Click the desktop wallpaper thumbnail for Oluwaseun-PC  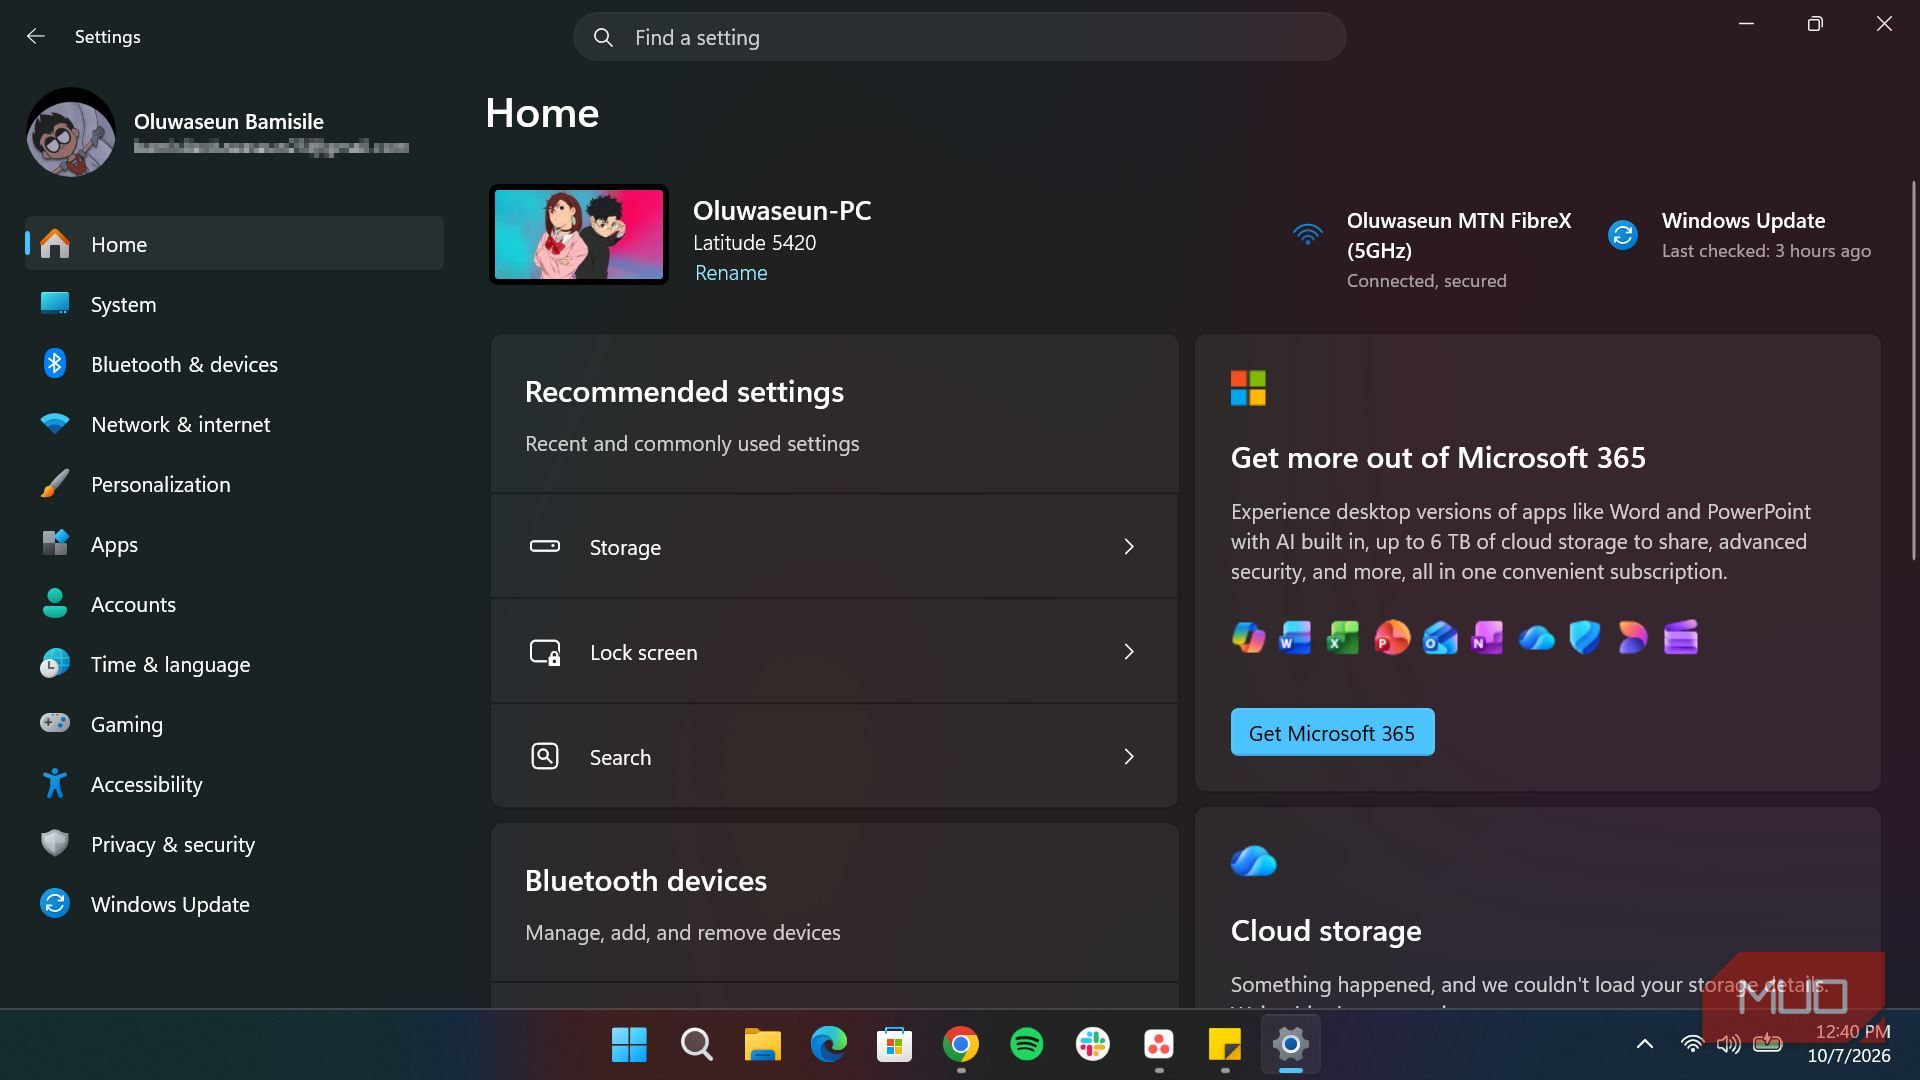[579, 235]
